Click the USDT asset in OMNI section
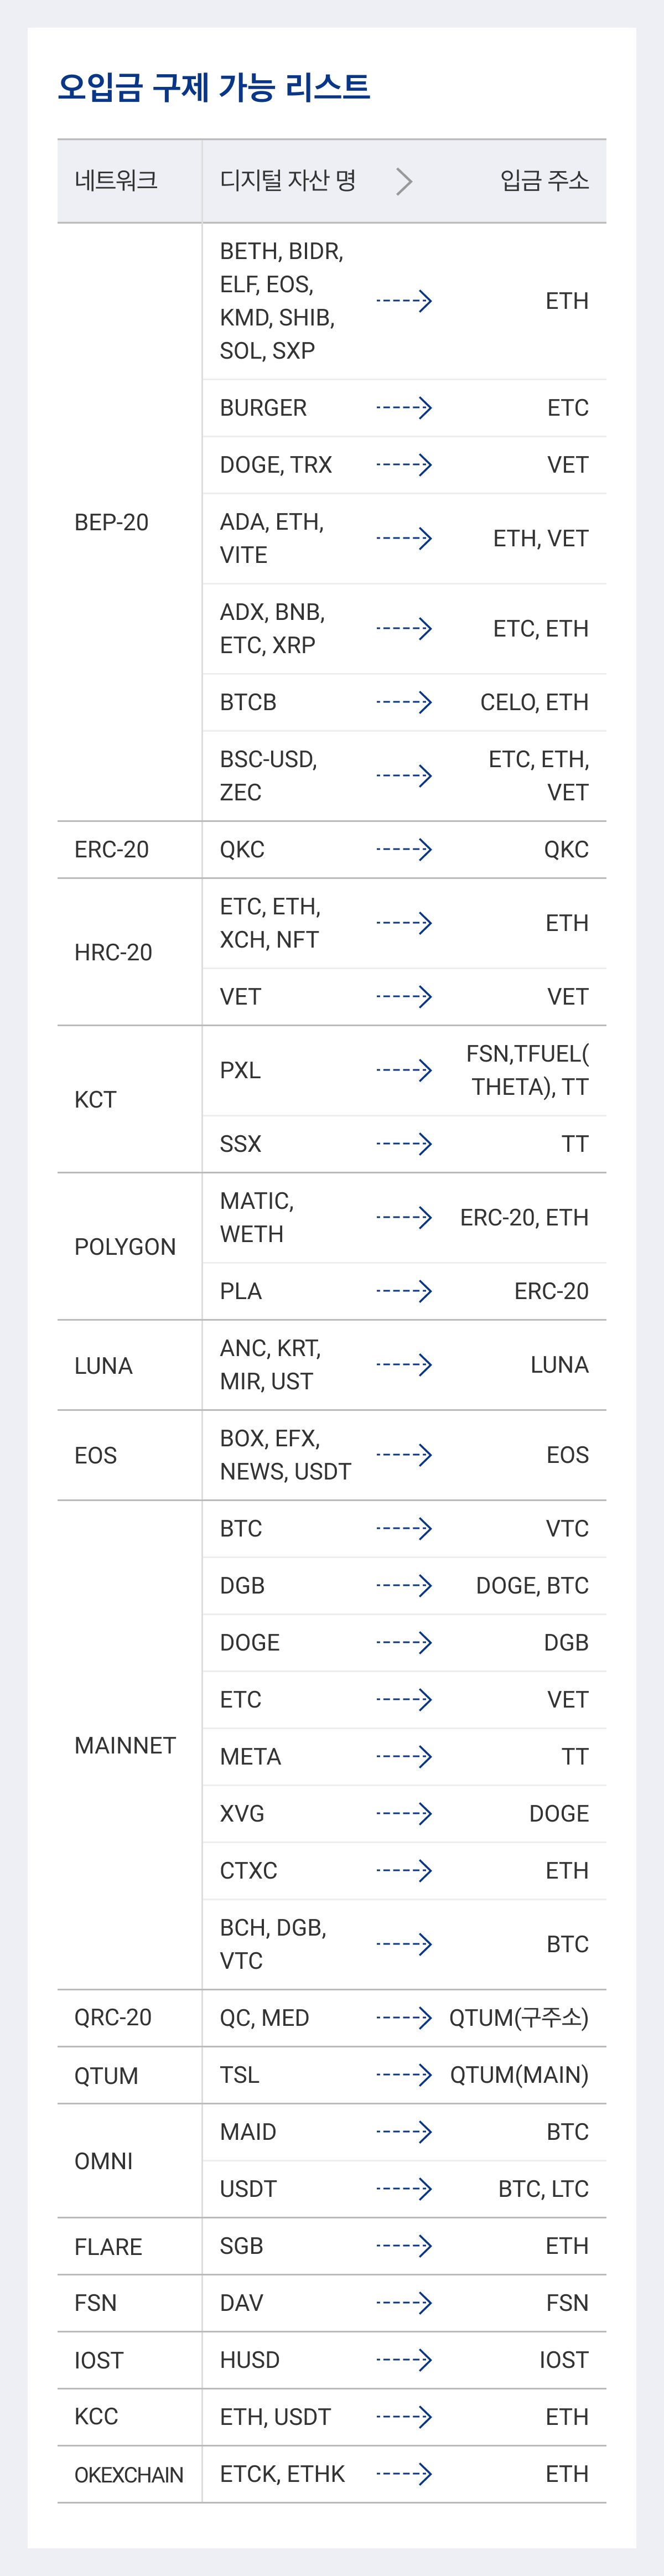This screenshot has height=2576, width=664. (x=248, y=2189)
